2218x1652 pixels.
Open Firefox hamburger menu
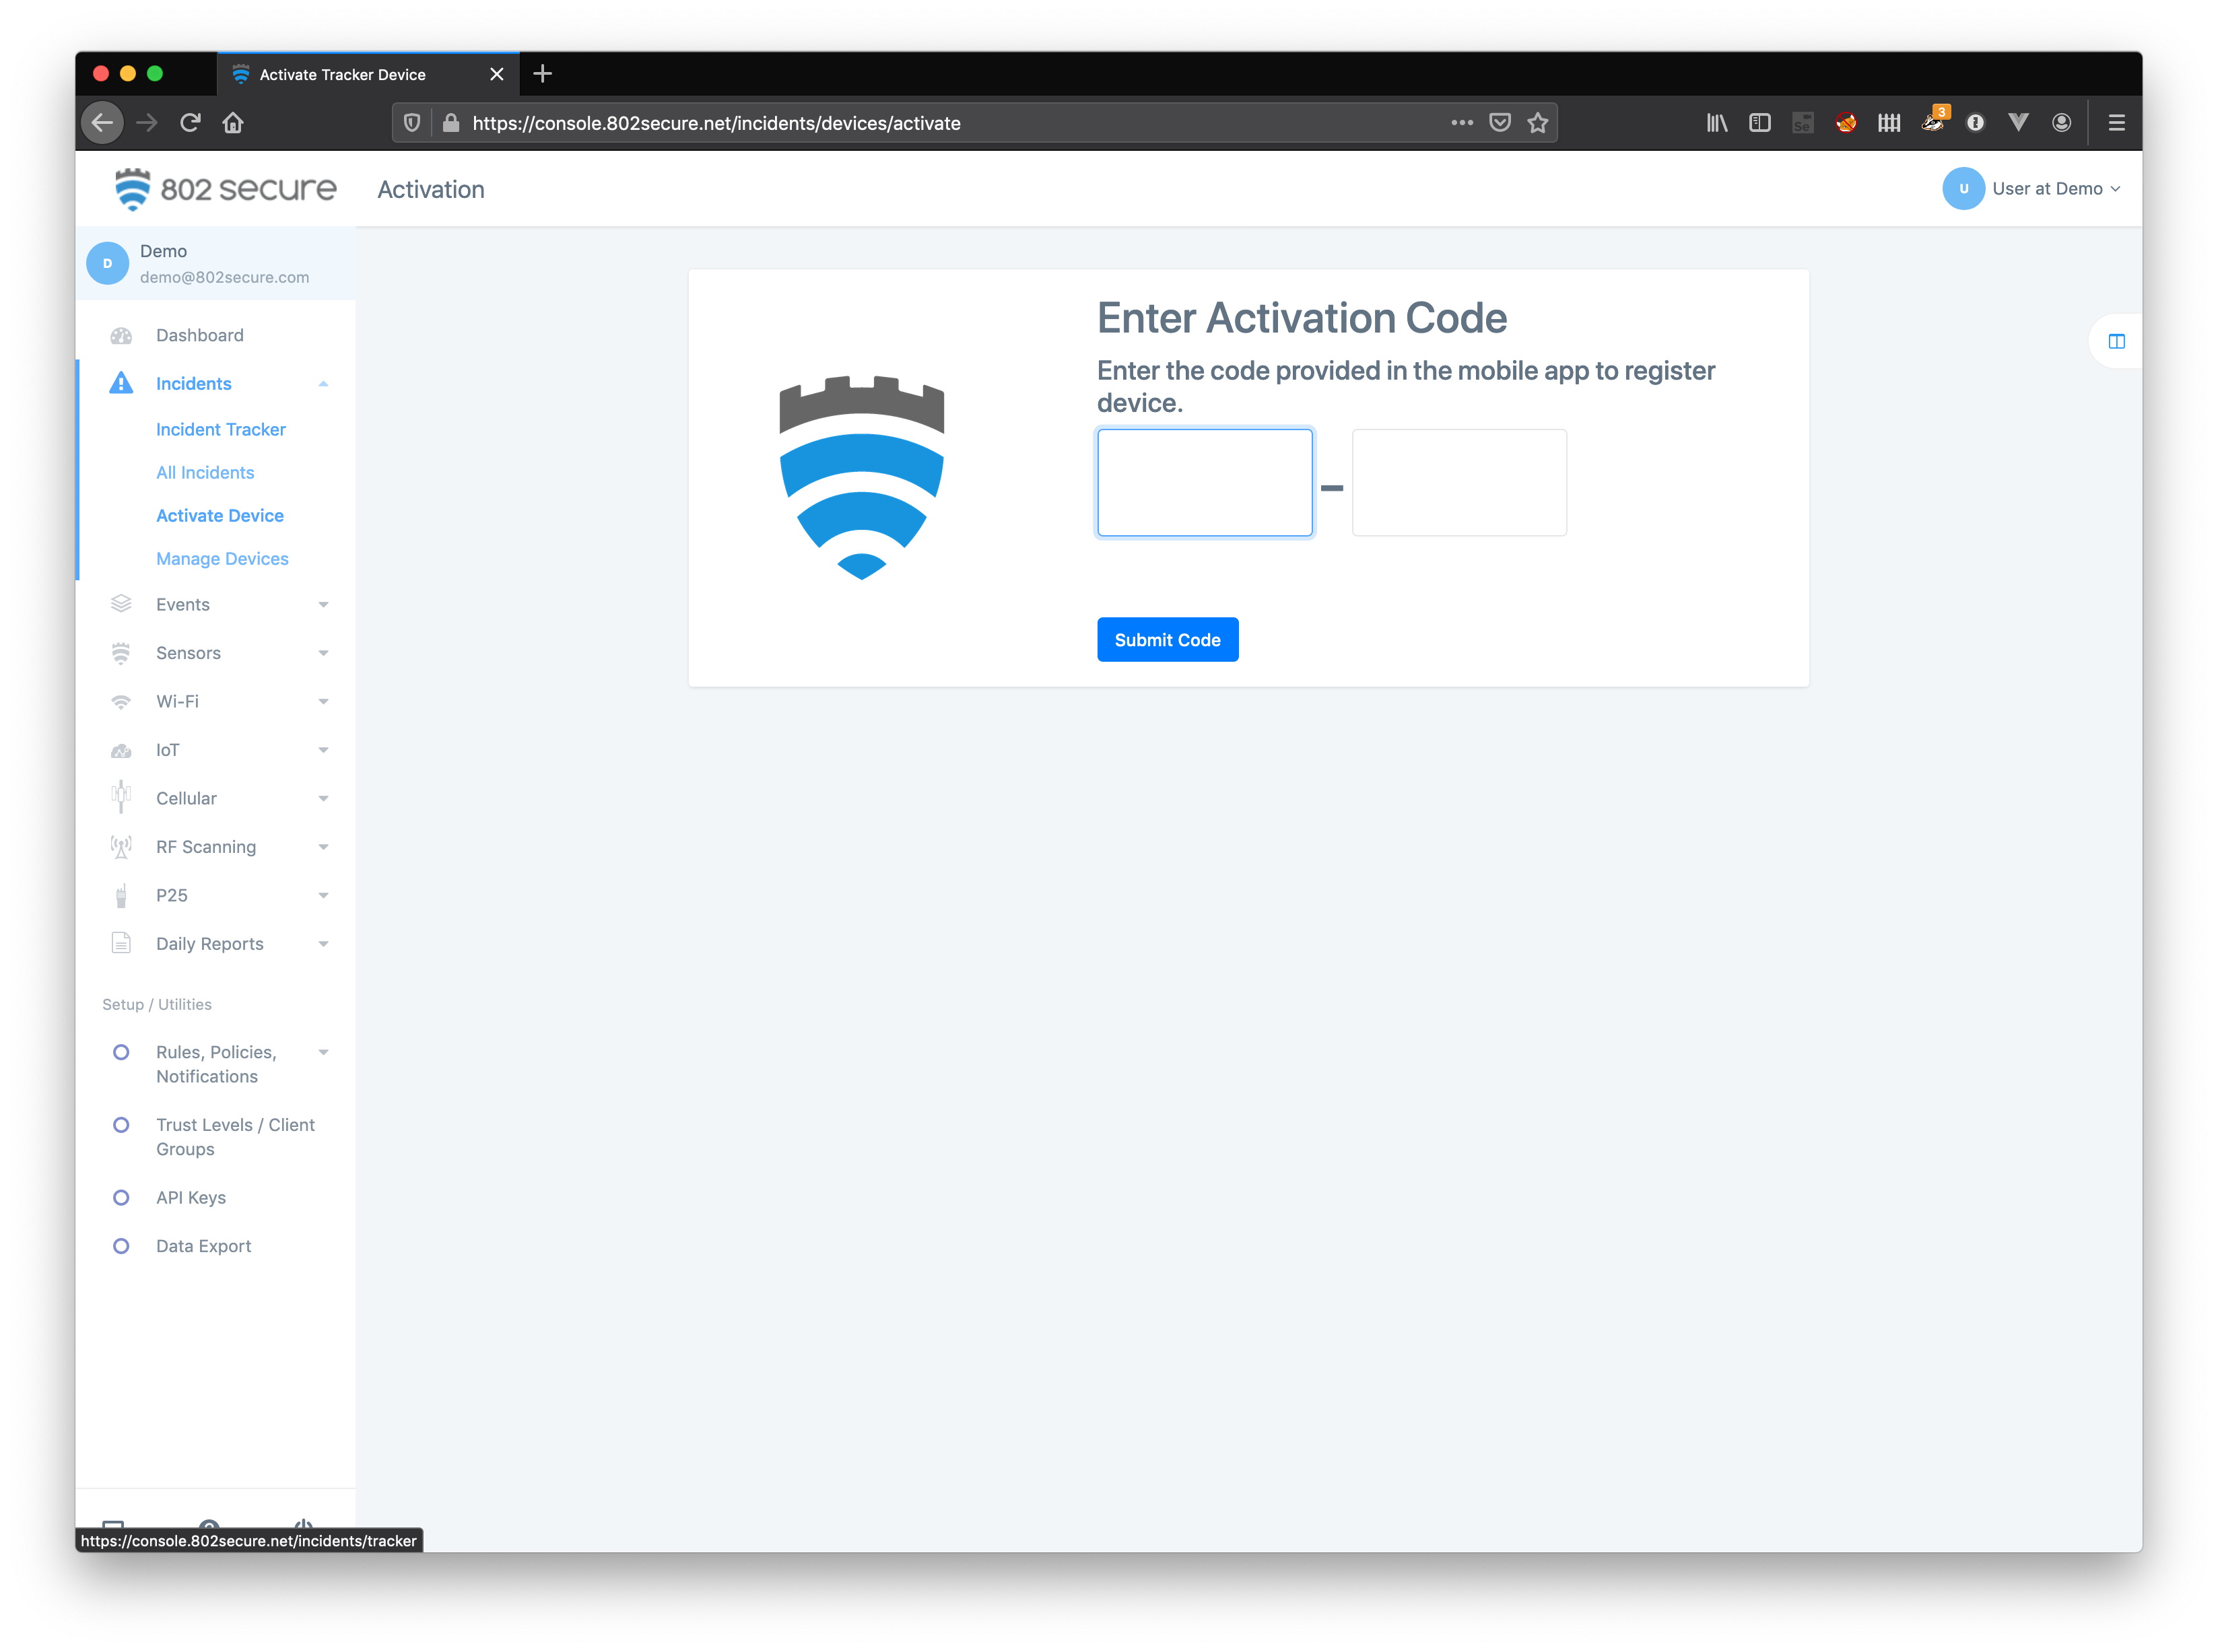(2116, 123)
